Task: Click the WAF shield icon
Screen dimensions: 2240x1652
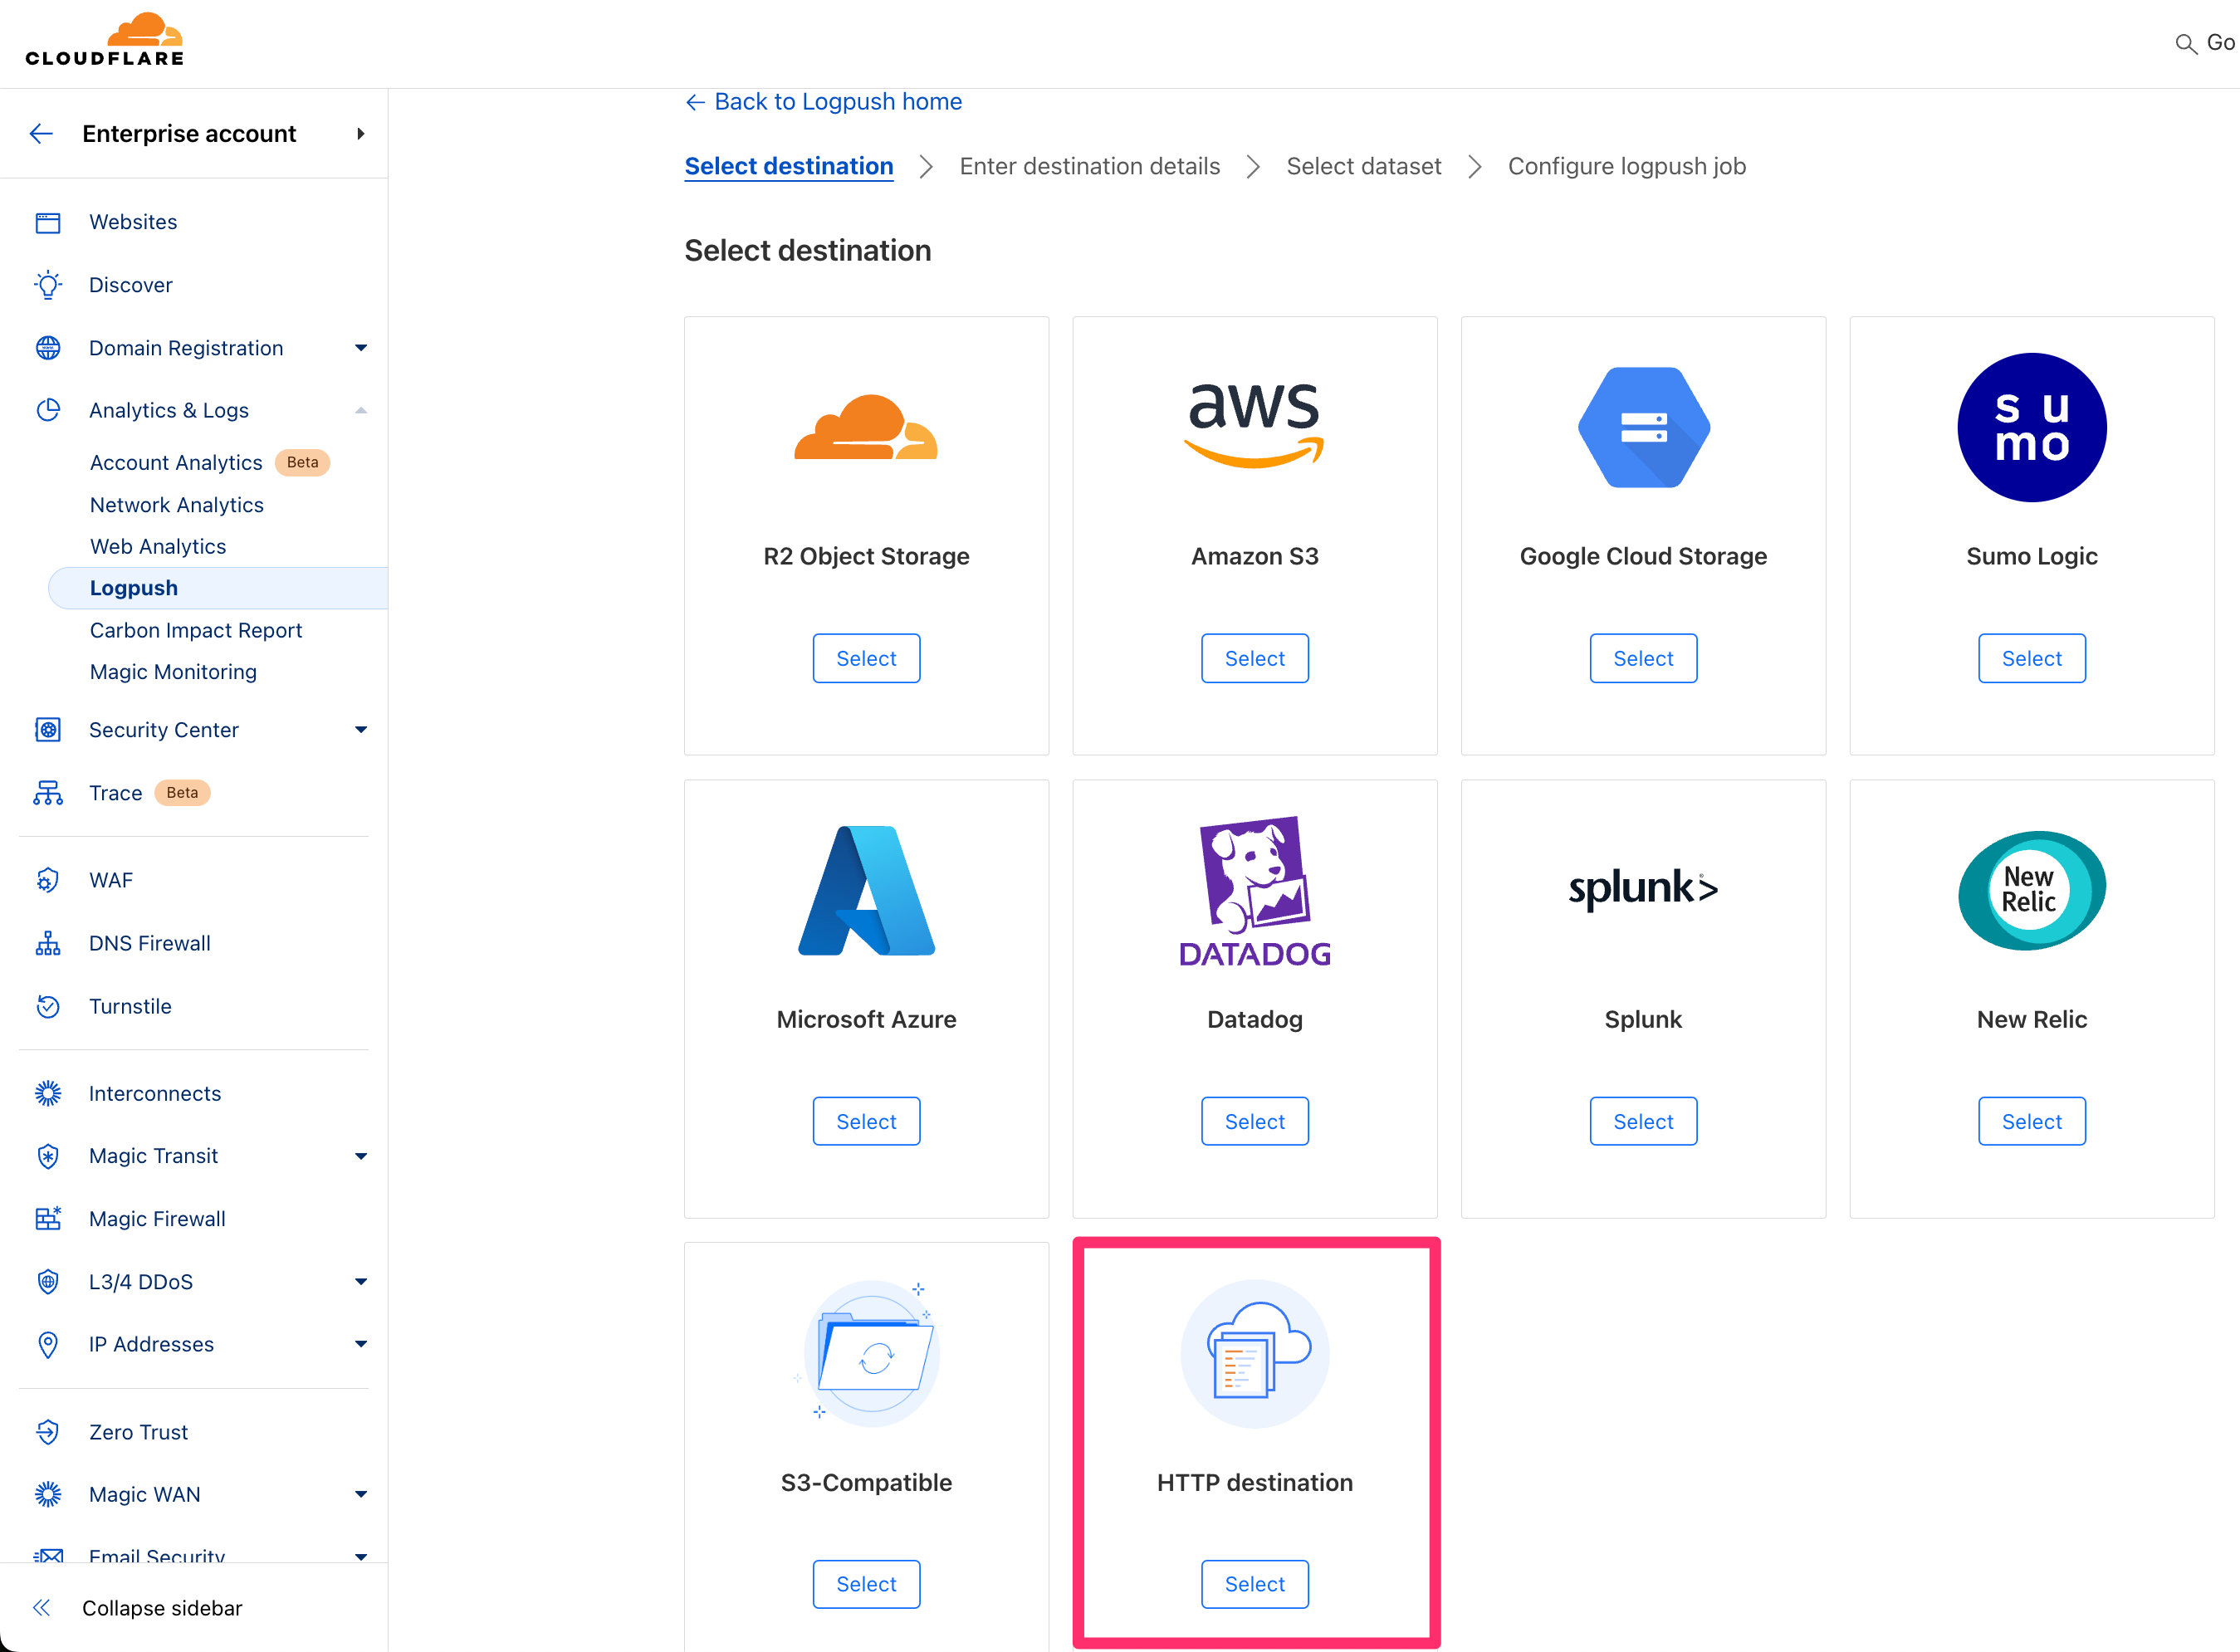Action: tap(48, 880)
